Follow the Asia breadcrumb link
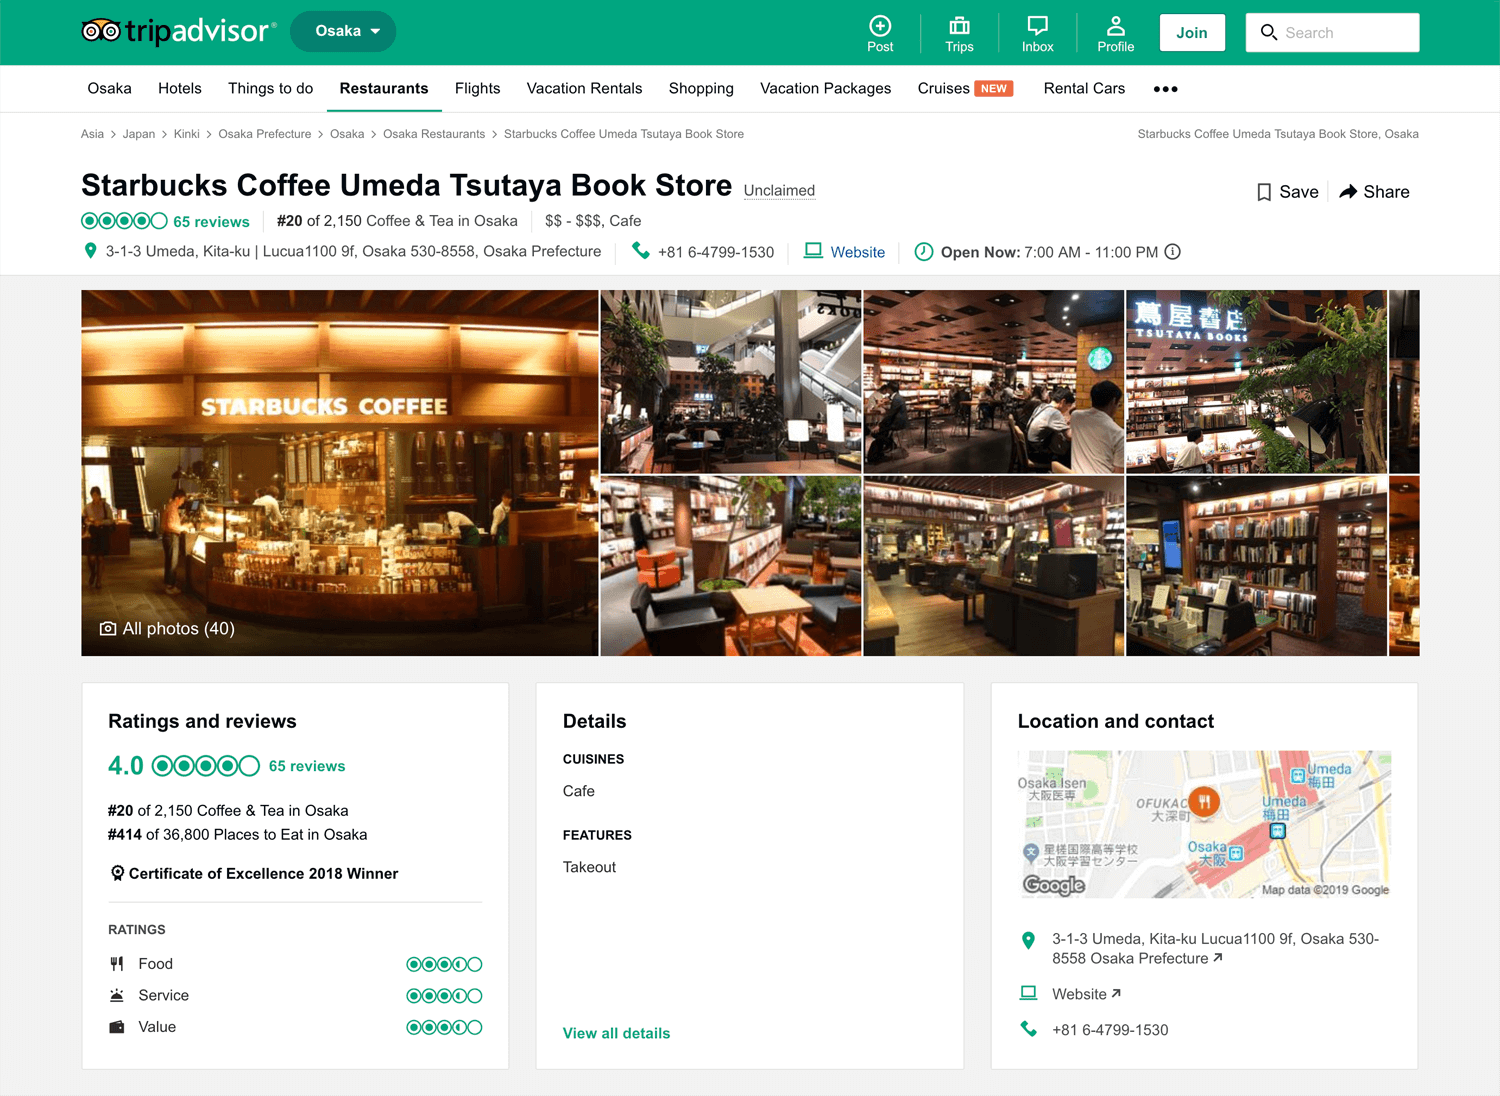Viewport: 1500px width, 1096px height. [92, 134]
